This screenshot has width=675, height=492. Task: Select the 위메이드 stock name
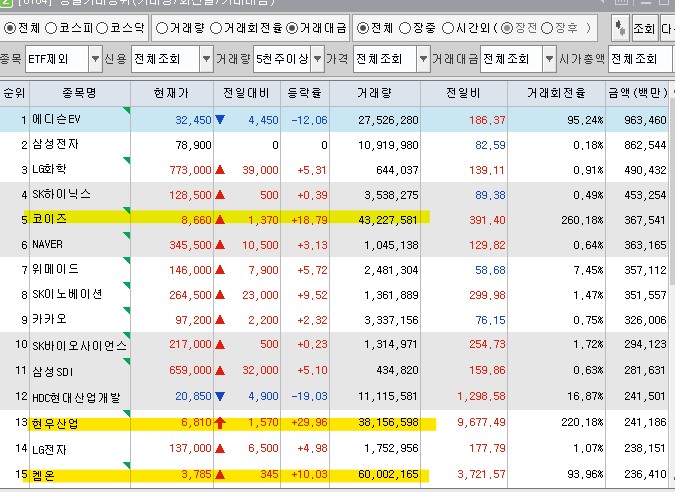56,269
